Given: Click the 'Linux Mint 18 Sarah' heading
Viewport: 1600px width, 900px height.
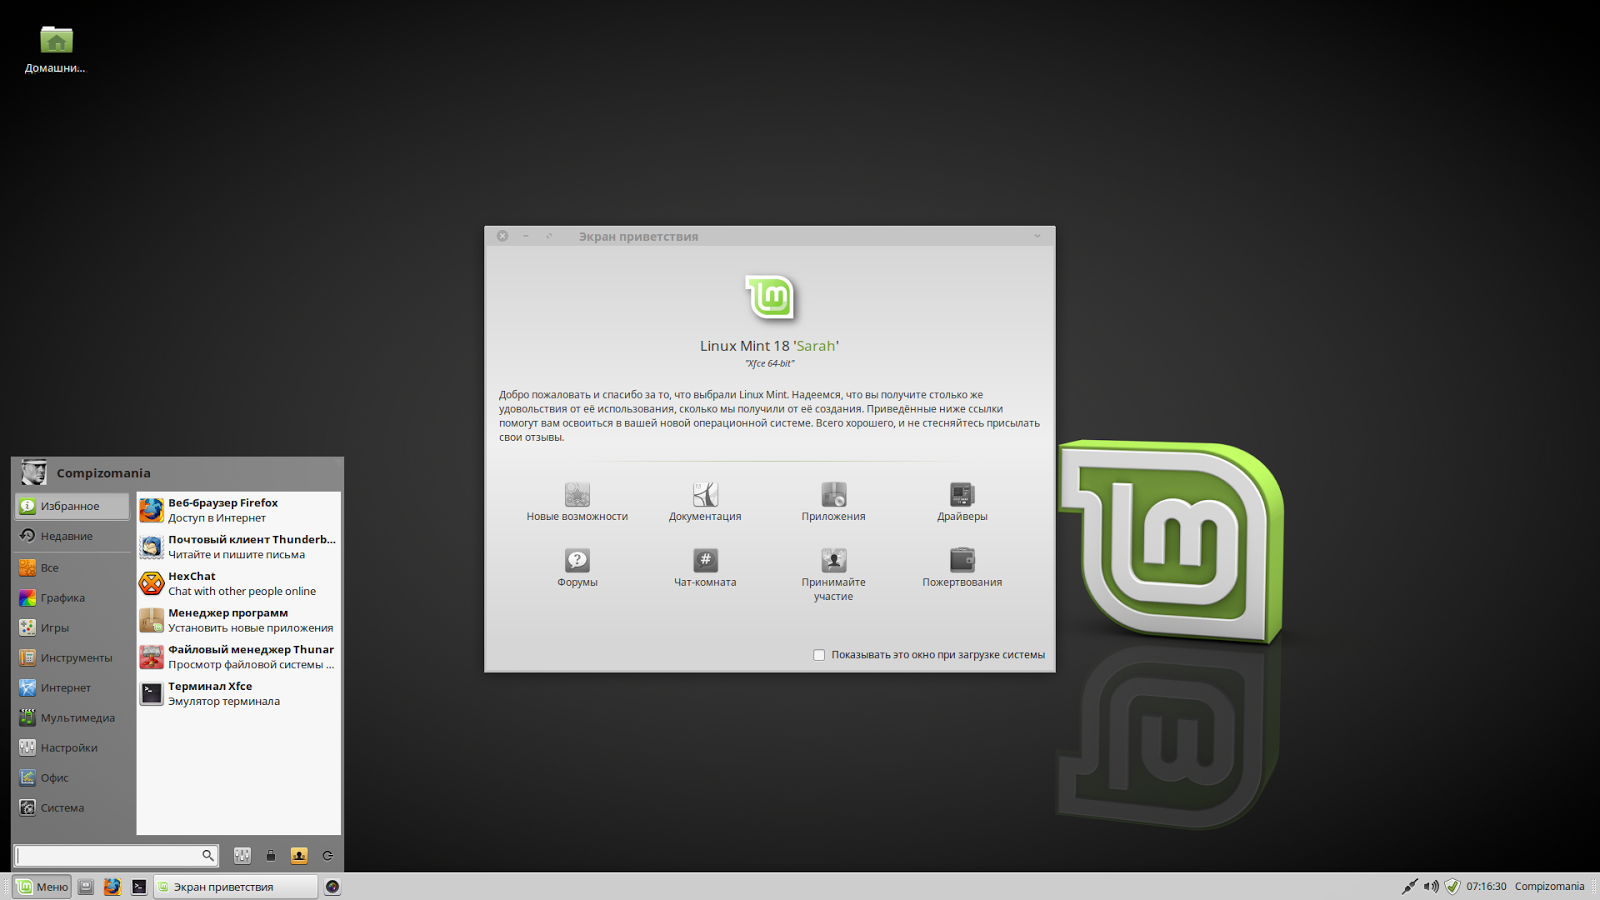Looking at the screenshot, I should point(769,346).
